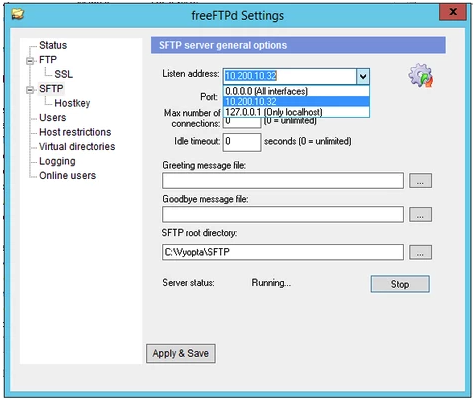
Task: Browse for Goodbye message file
Action: coord(420,215)
